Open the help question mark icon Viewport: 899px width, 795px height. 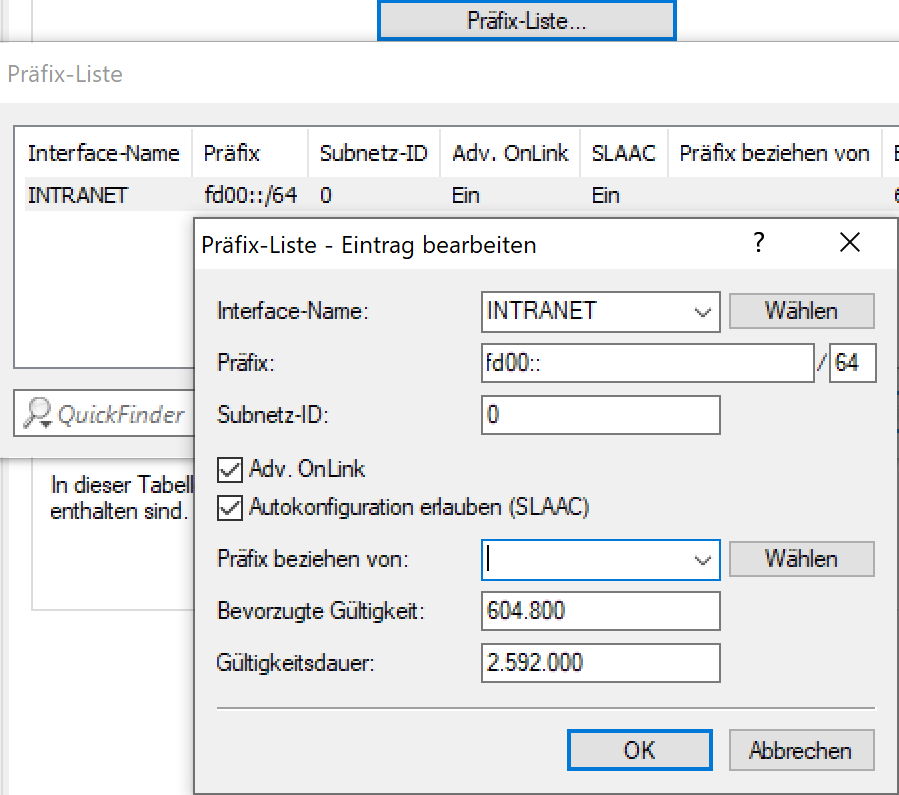(x=758, y=243)
